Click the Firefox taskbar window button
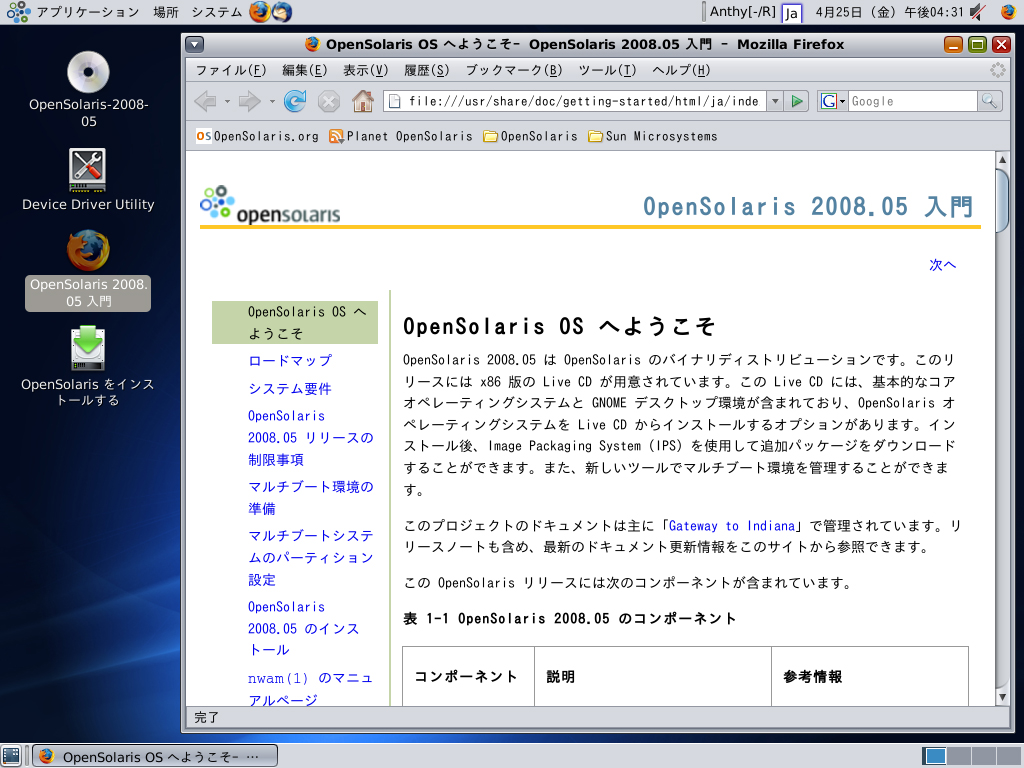The image size is (1024, 768). [x=155, y=756]
